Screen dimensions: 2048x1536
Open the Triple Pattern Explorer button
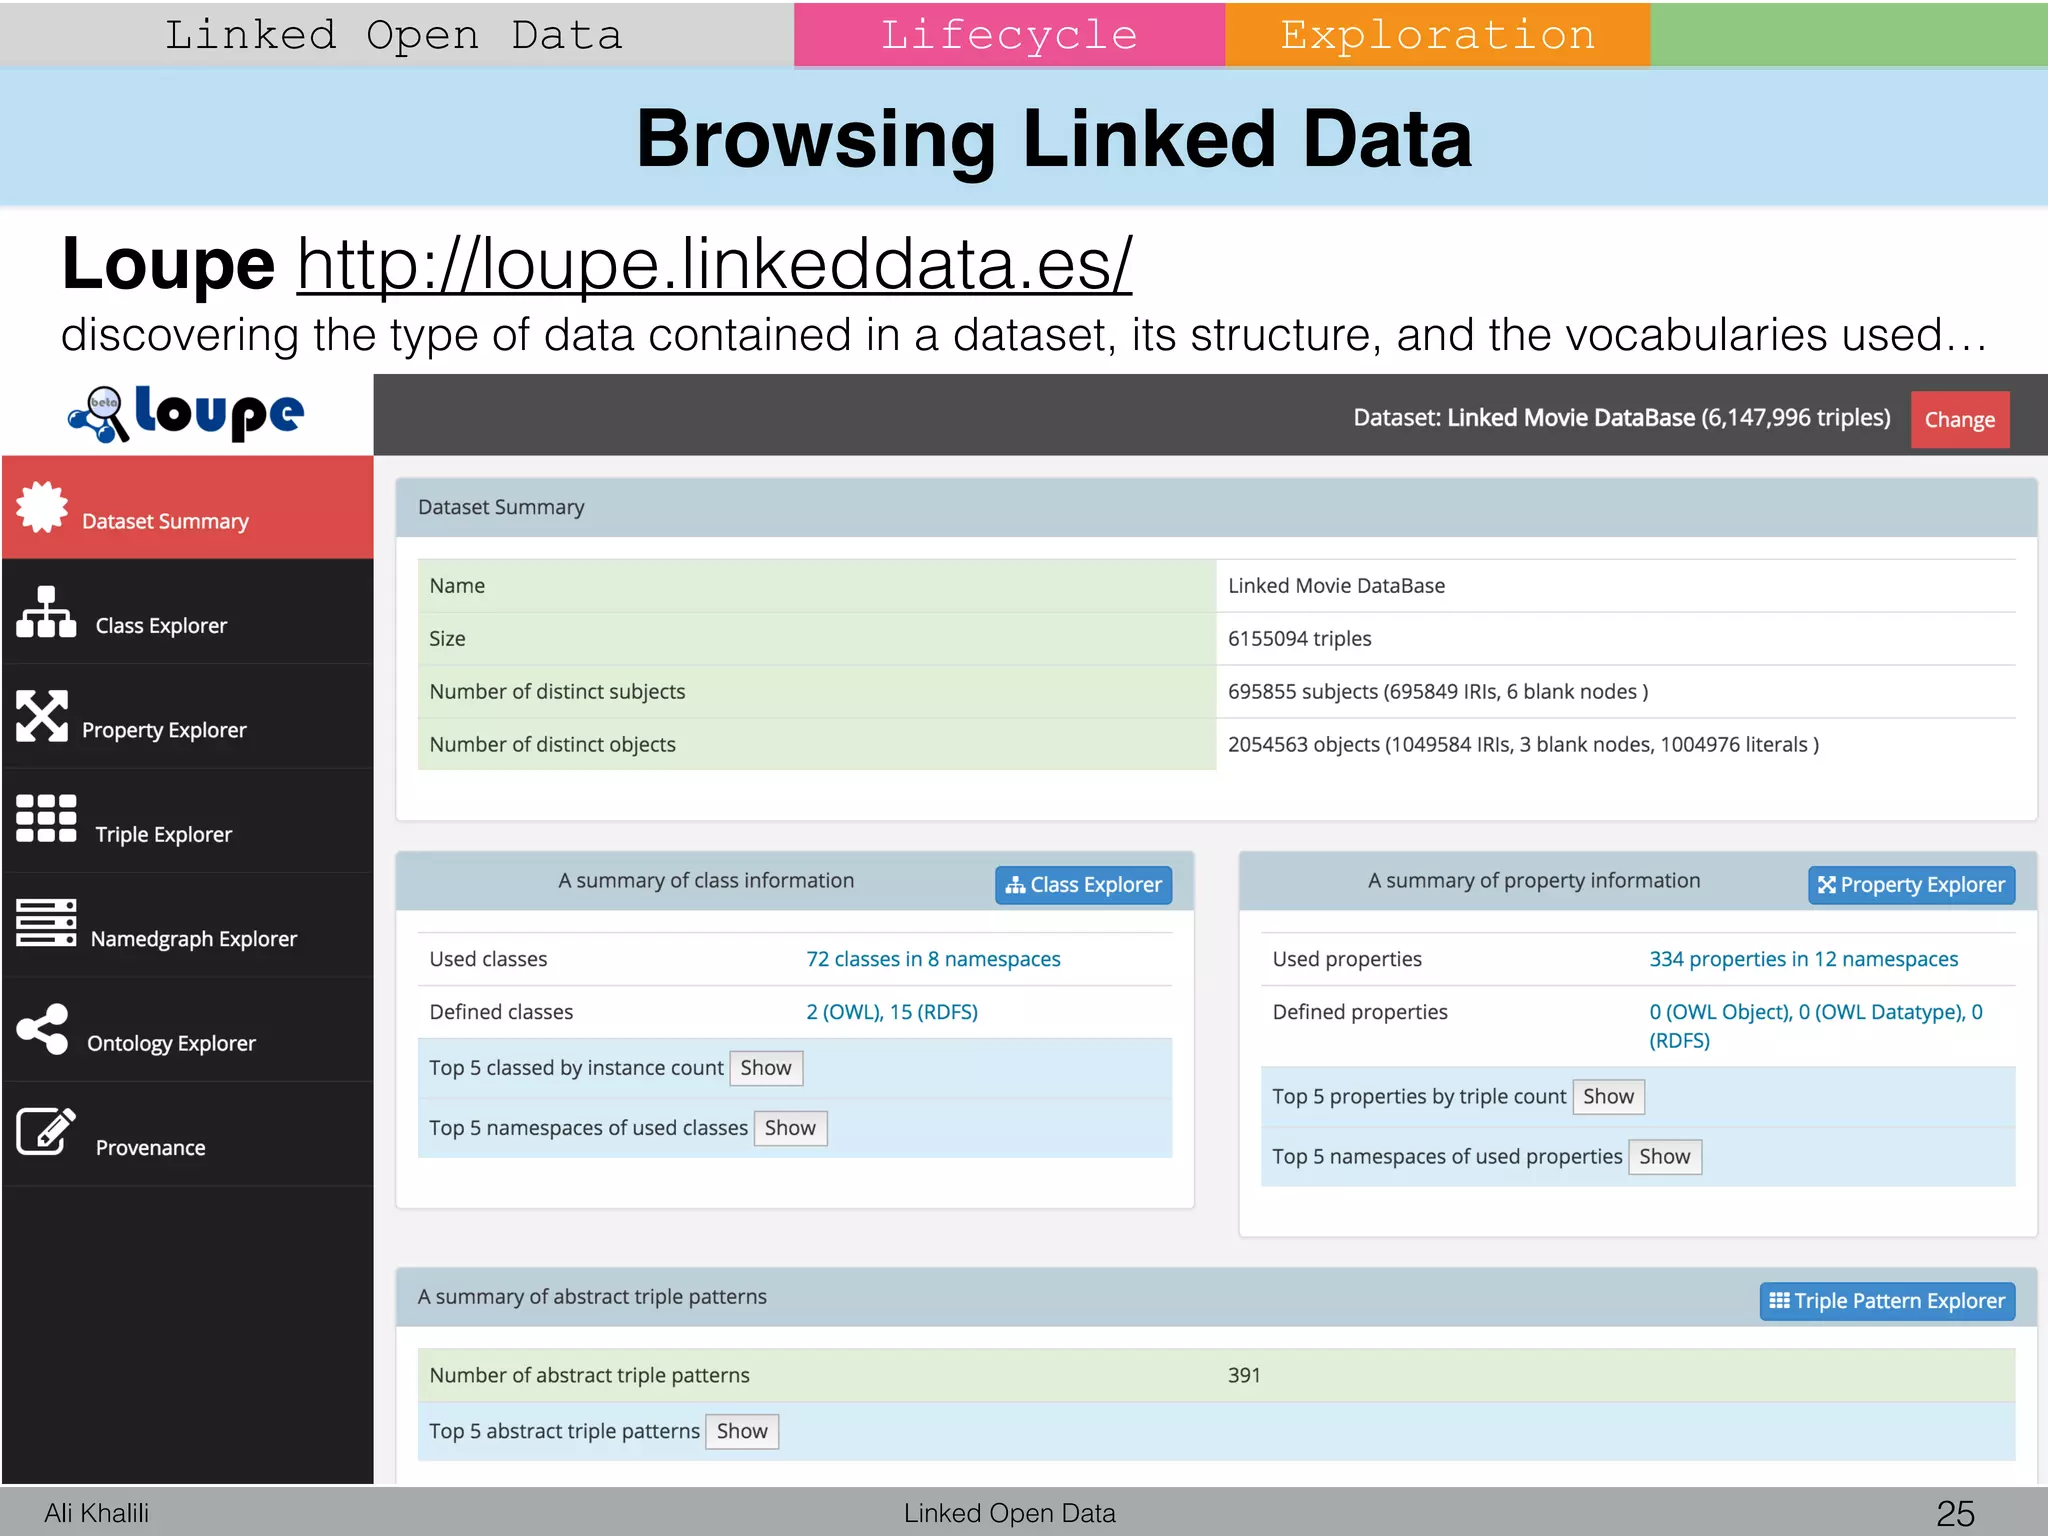1886,1301
